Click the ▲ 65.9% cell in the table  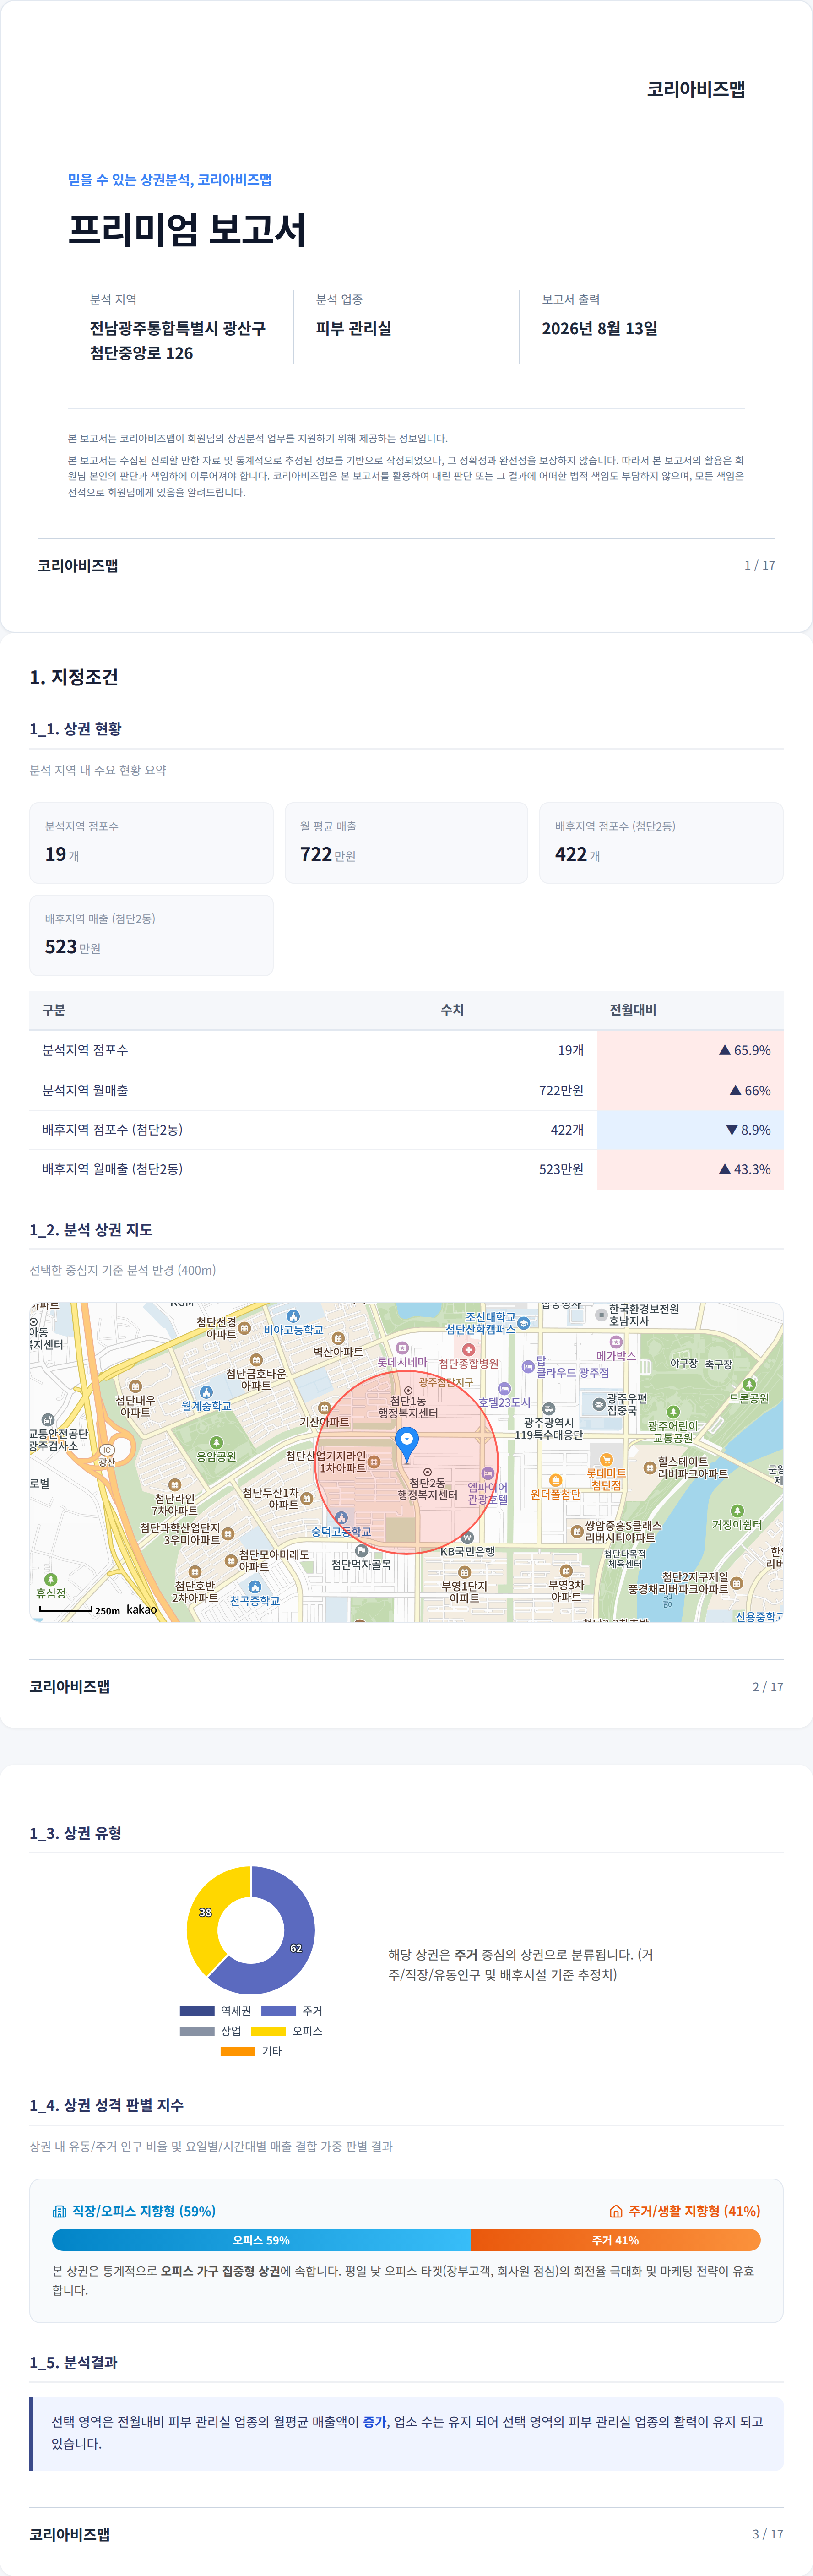(690, 1050)
